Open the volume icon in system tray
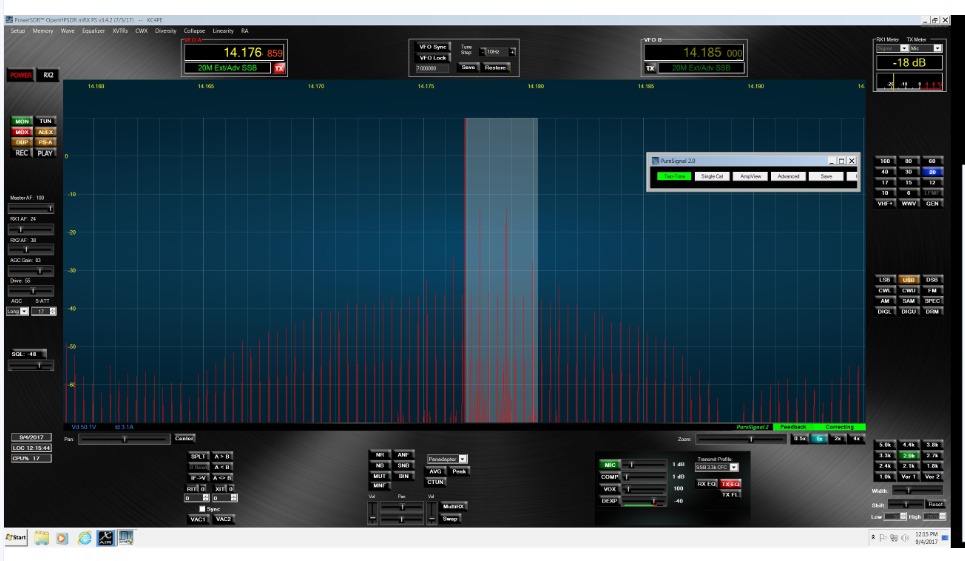 point(904,538)
